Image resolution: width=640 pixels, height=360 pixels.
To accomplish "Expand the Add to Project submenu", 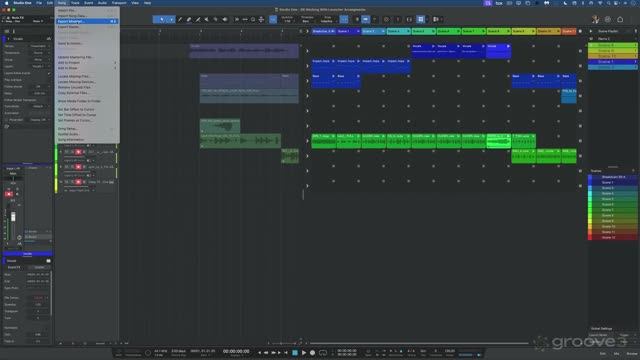I will click(87, 62).
